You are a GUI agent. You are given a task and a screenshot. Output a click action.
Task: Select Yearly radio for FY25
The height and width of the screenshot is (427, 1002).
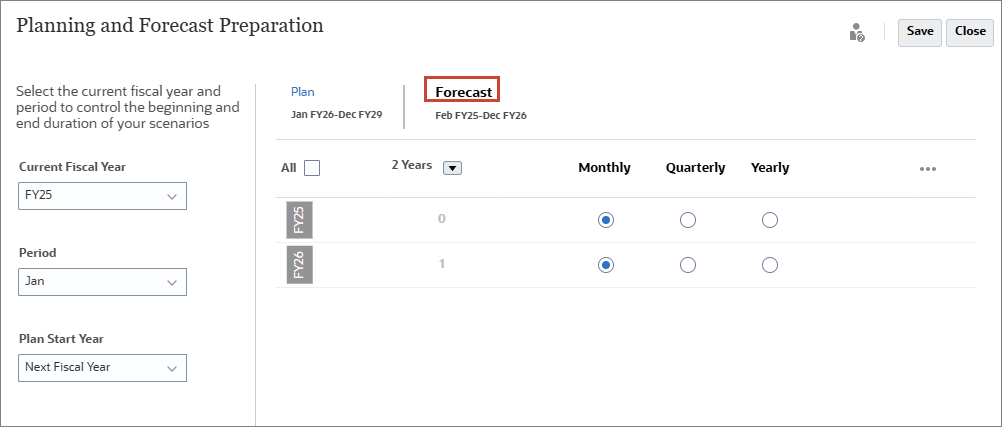click(x=770, y=220)
